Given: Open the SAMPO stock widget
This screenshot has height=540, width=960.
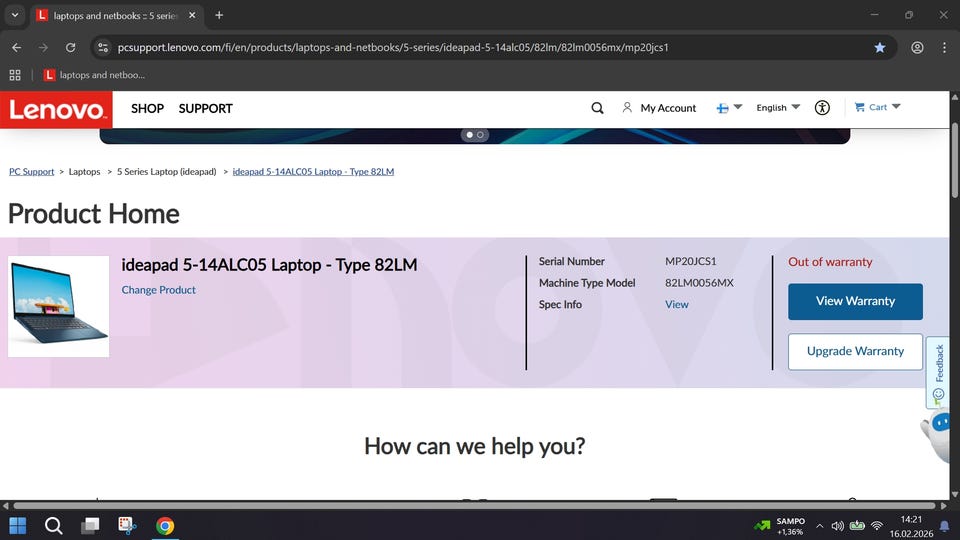Looking at the screenshot, I should tap(779, 526).
